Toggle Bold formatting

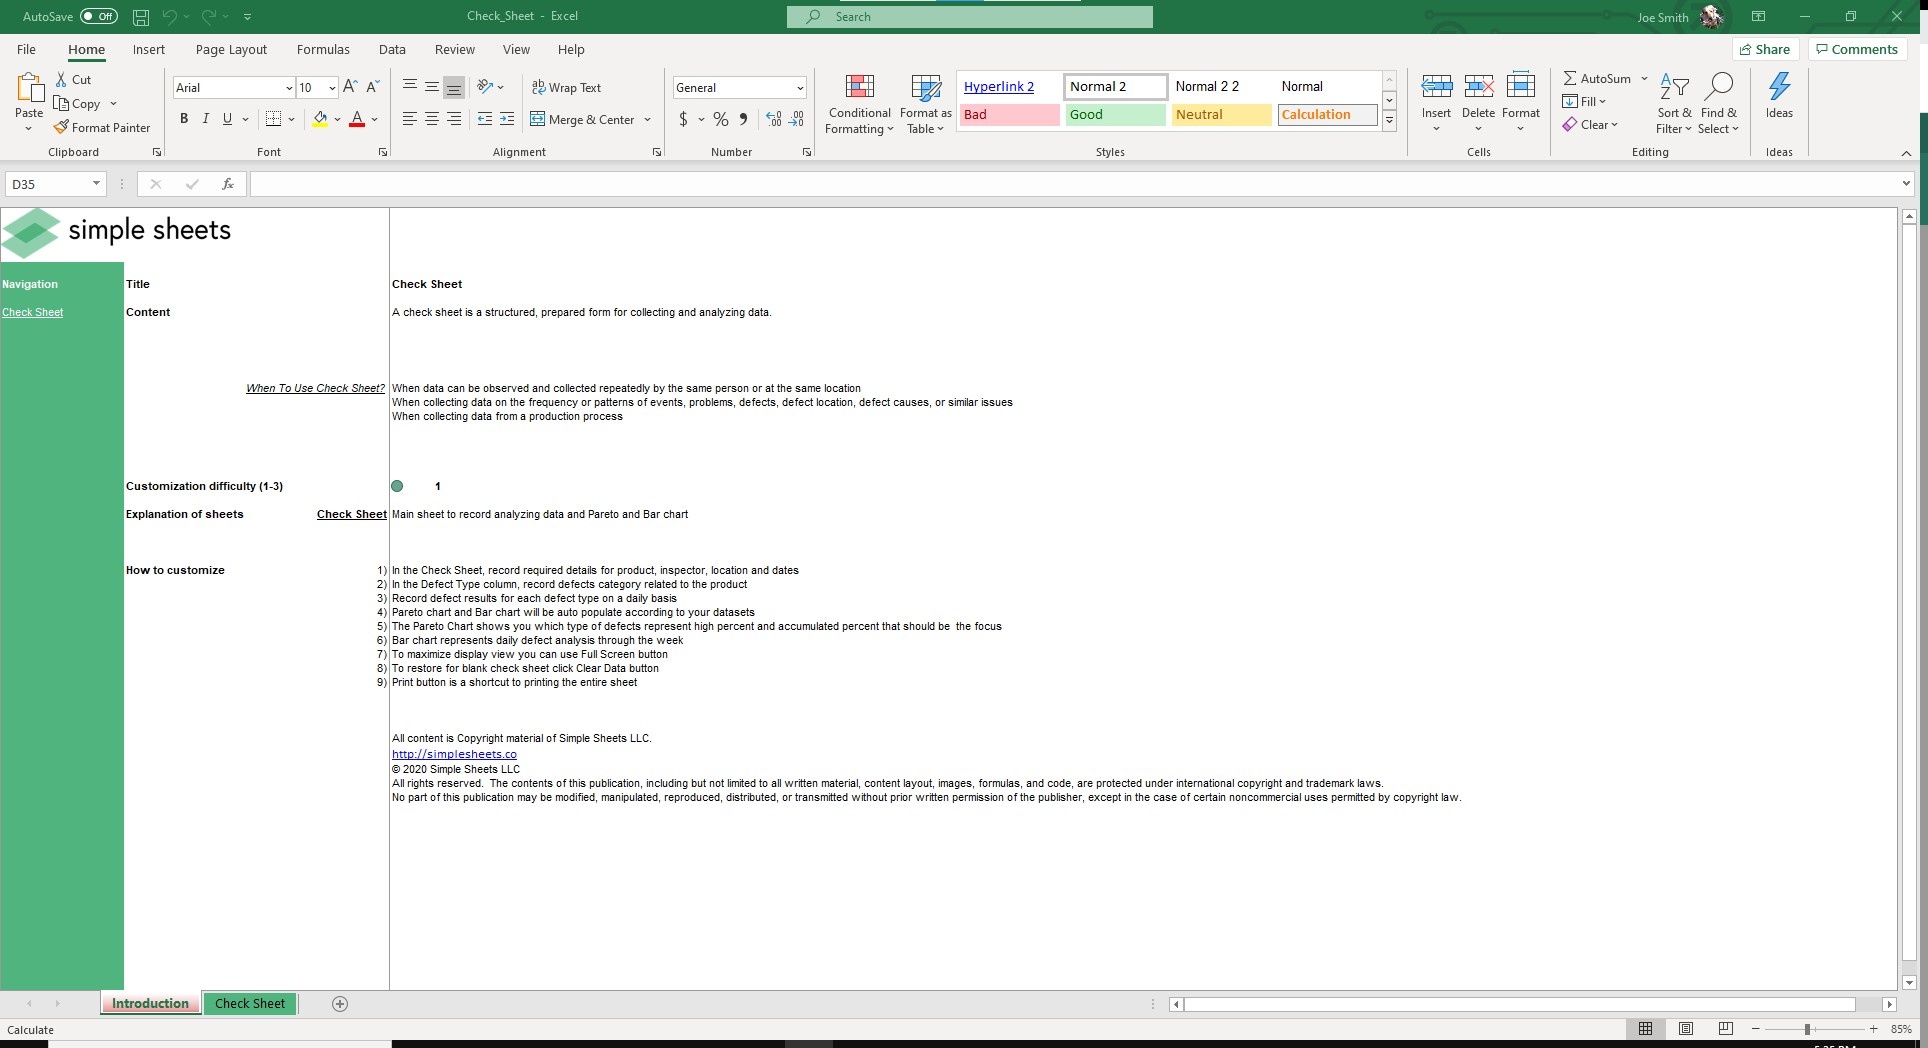pos(184,119)
